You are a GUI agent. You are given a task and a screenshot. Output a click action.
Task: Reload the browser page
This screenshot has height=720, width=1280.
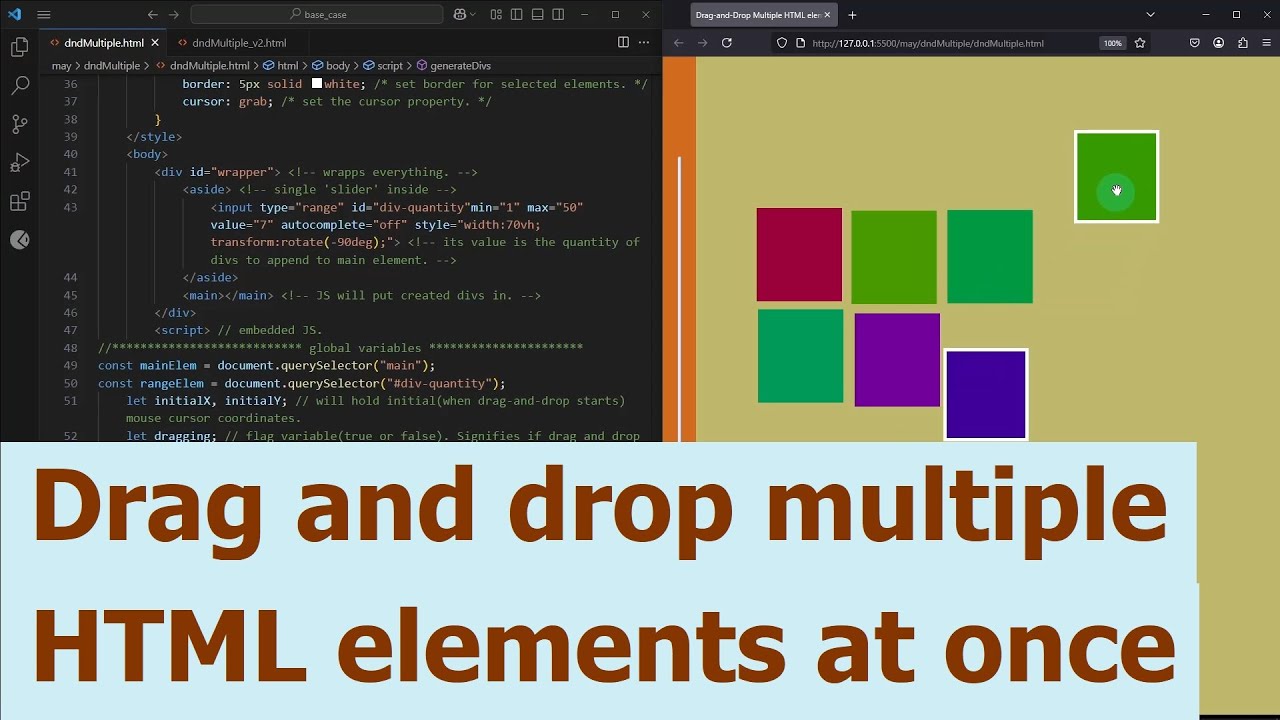pos(727,43)
